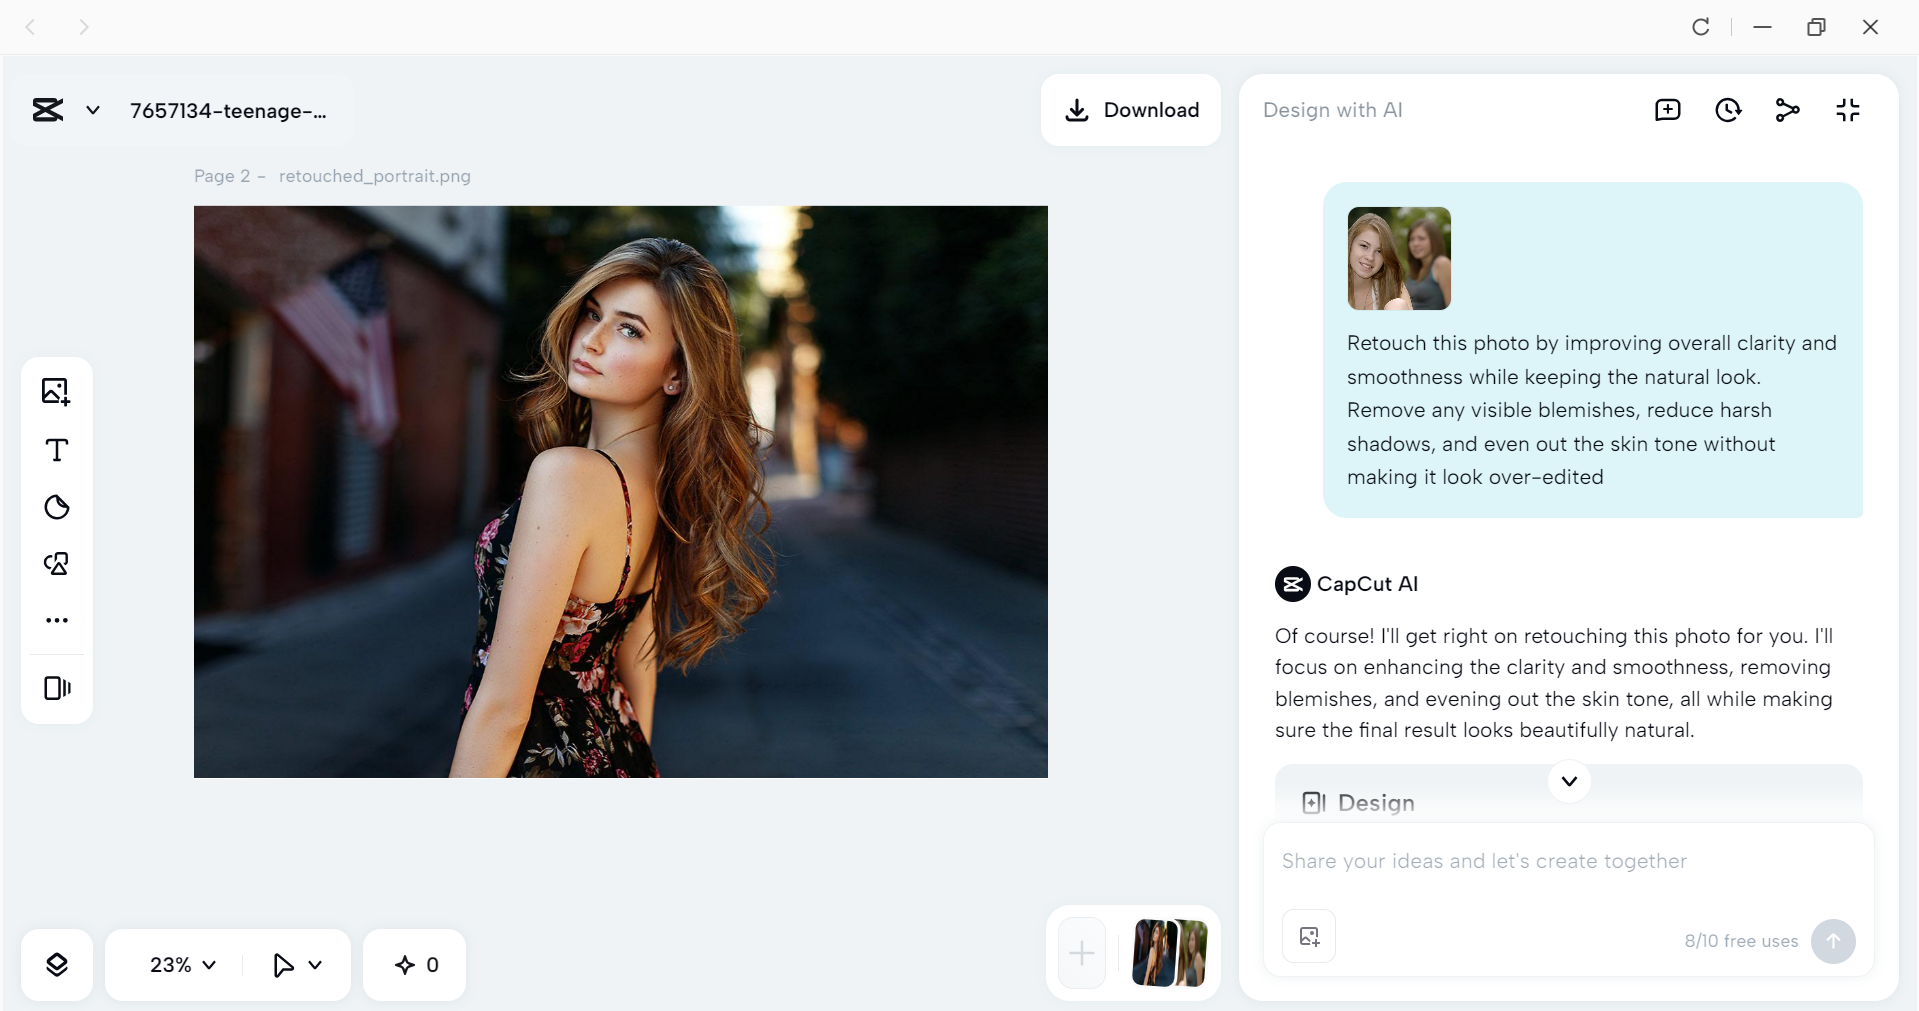Select the Add image tool in left sidebar
1919x1011 pixels.
point(57,391)
